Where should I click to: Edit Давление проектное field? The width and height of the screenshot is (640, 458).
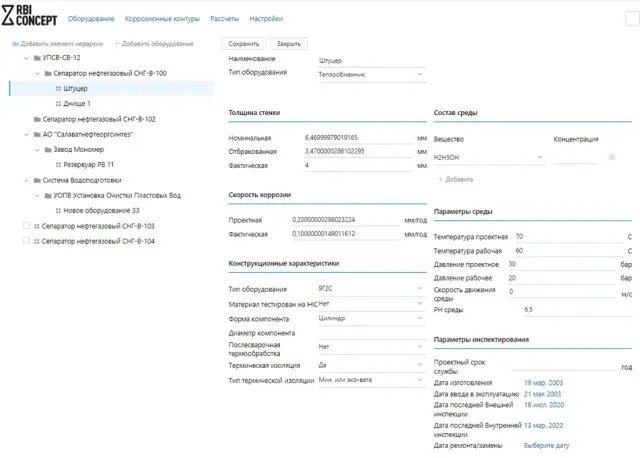click(x=562, y=265)
